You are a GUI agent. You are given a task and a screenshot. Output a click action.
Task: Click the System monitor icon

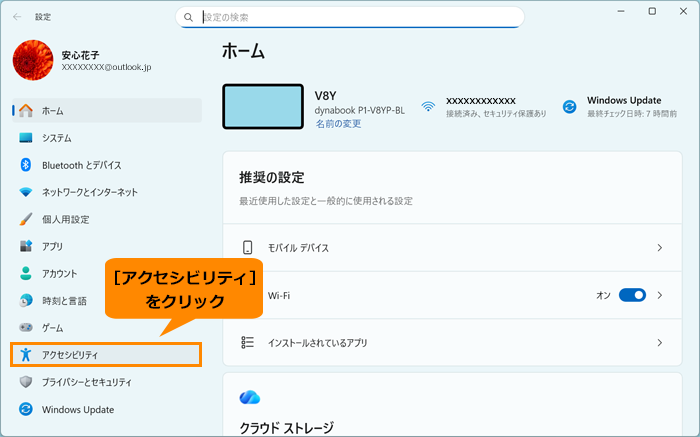(26, 138)
